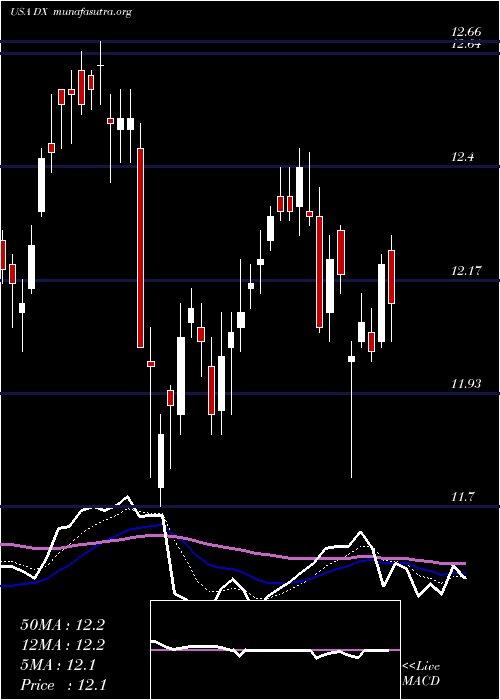Click the 12.17 price level label
The image size is (500, 700).
coord(466,271)
